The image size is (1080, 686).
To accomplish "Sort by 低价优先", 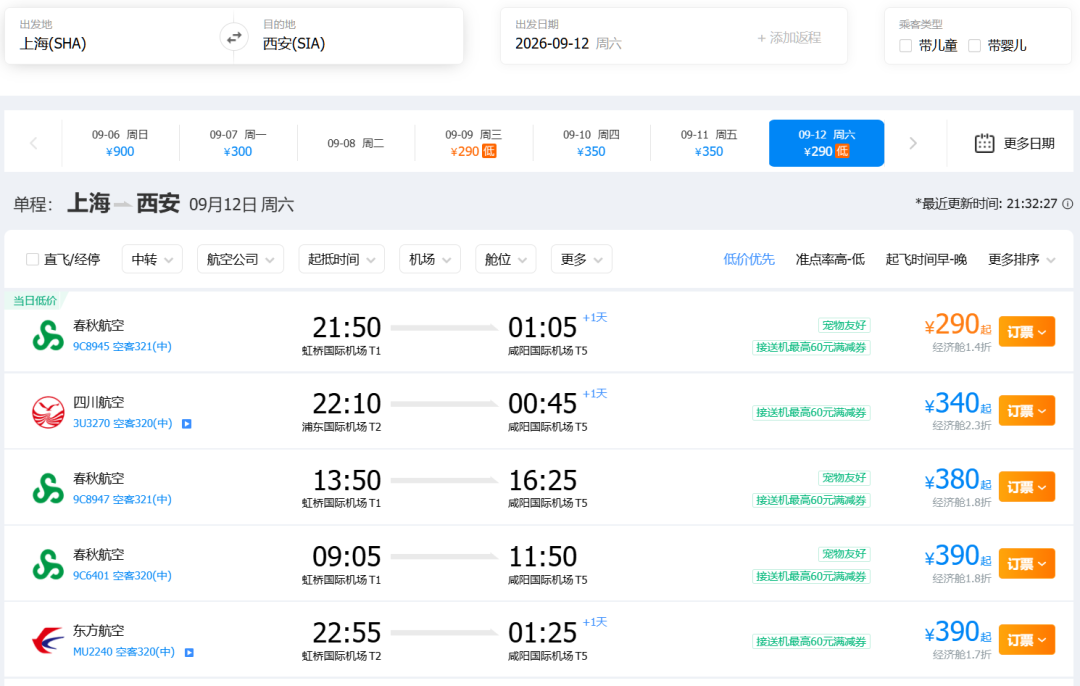I will pos(749,260).
